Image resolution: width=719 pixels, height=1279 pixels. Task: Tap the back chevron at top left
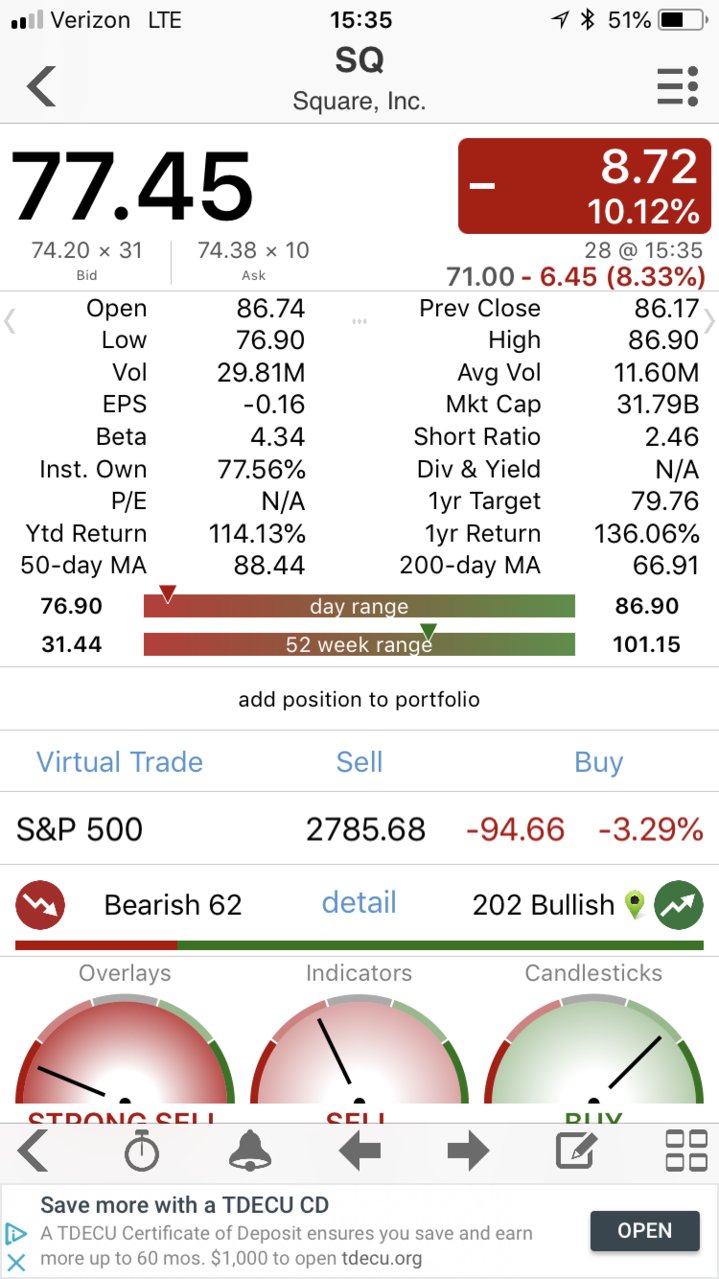[x=41, y=86]
